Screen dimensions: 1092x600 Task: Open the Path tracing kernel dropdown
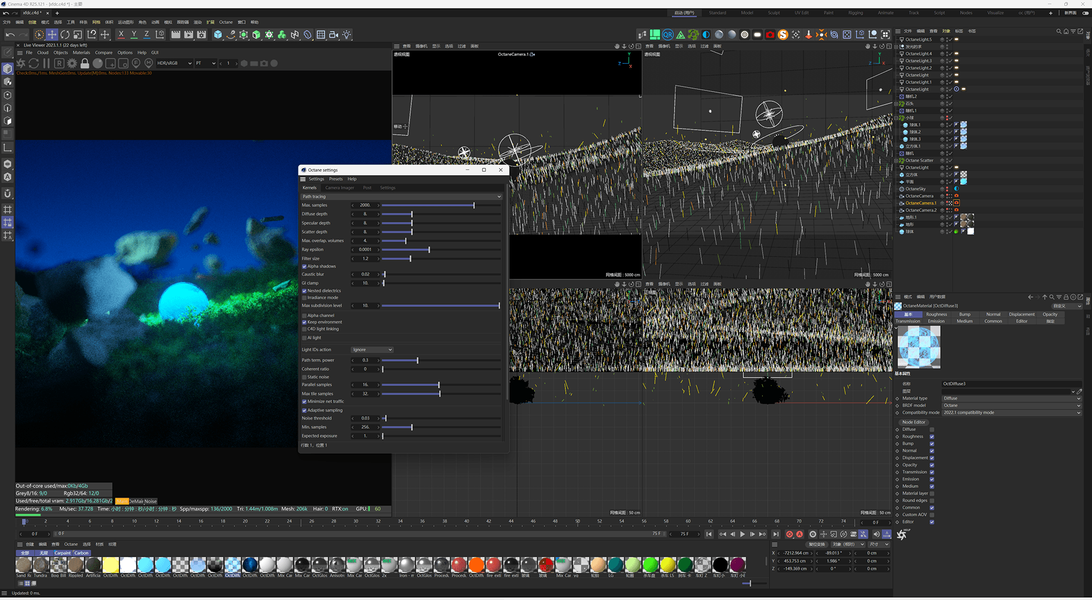coord(401,197)
